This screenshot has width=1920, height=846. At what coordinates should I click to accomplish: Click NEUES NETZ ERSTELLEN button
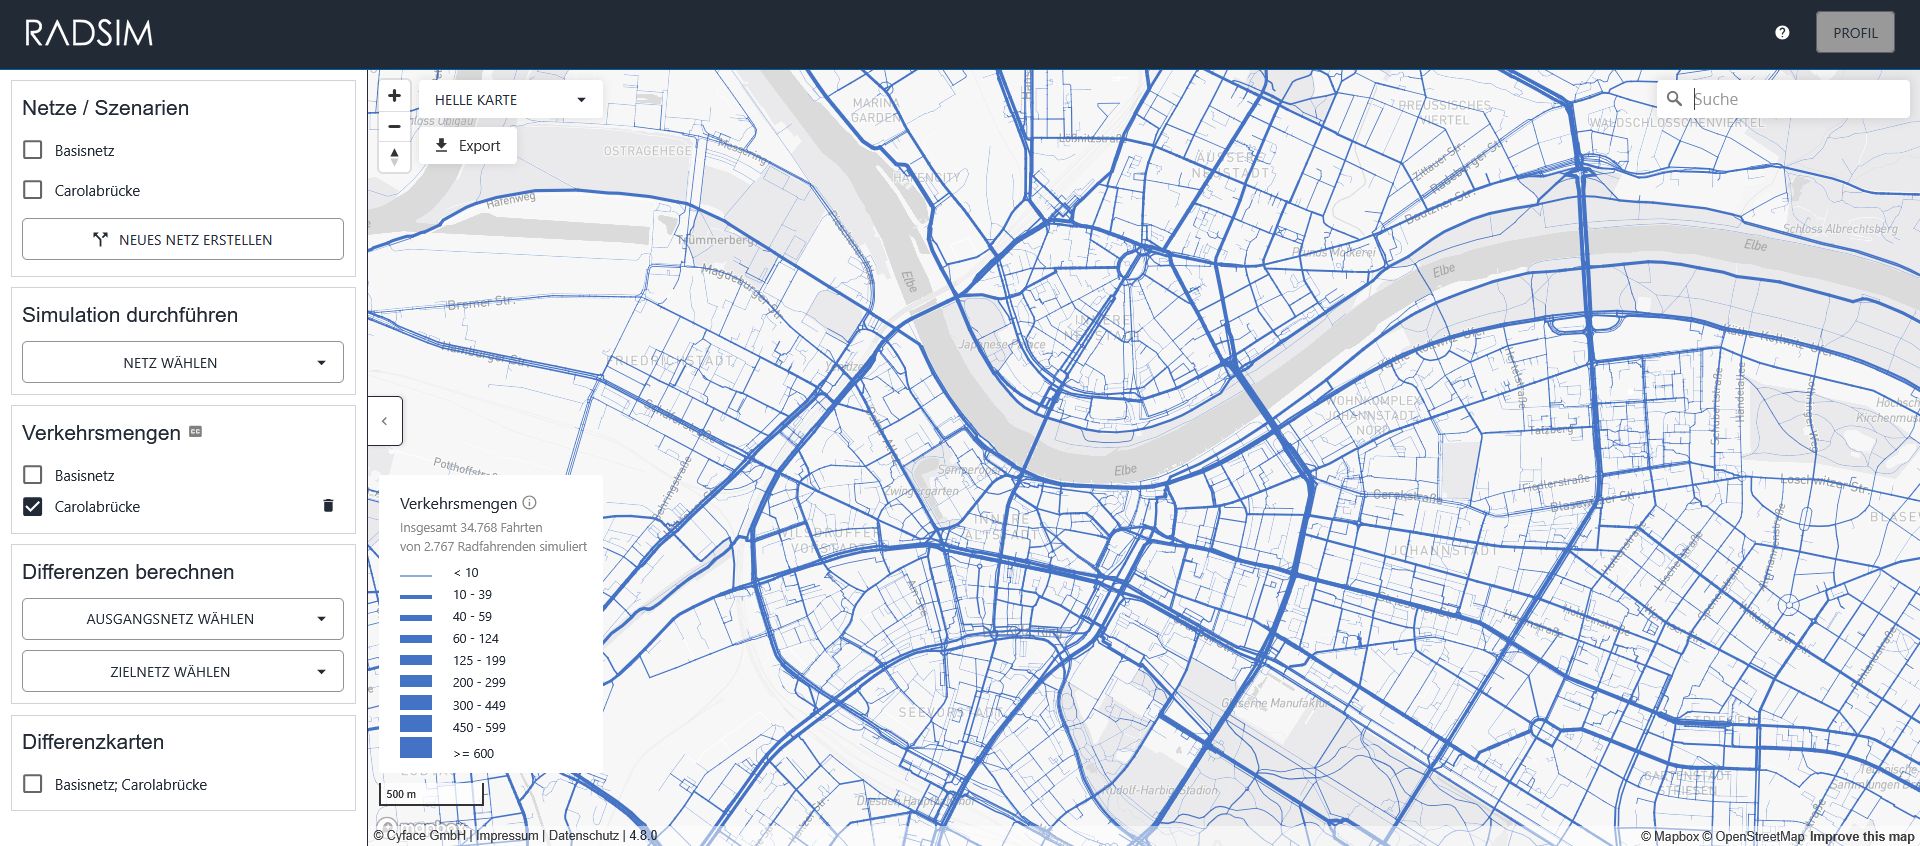[183, 240]
